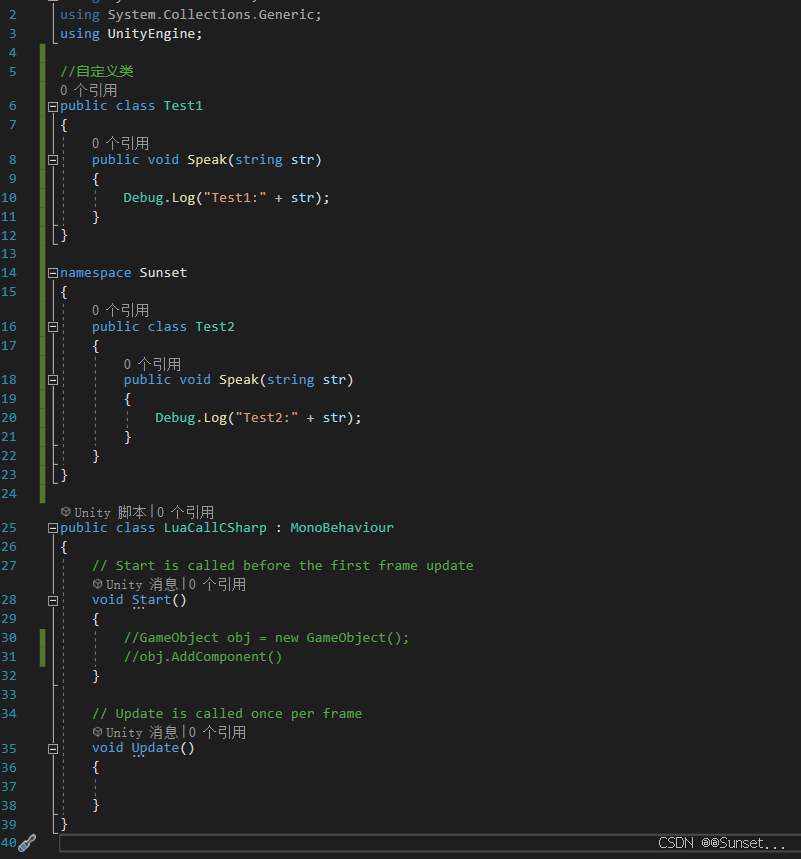The height and width of the screenshot is (859, 801).
Task: Click the string "Test1:" on line 10
Action: (x=235, y=198)
